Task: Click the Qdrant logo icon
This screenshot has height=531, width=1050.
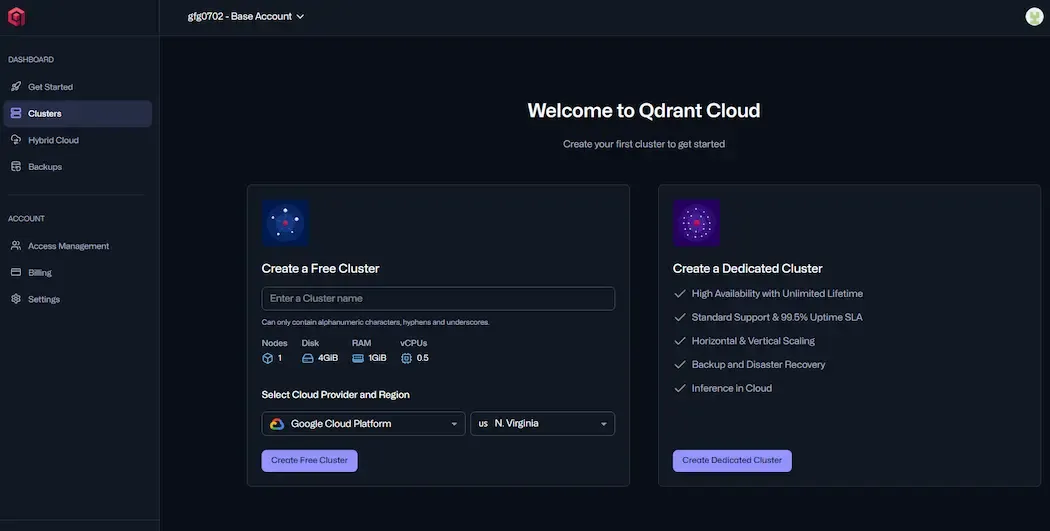Action: [x=16, y=17]
